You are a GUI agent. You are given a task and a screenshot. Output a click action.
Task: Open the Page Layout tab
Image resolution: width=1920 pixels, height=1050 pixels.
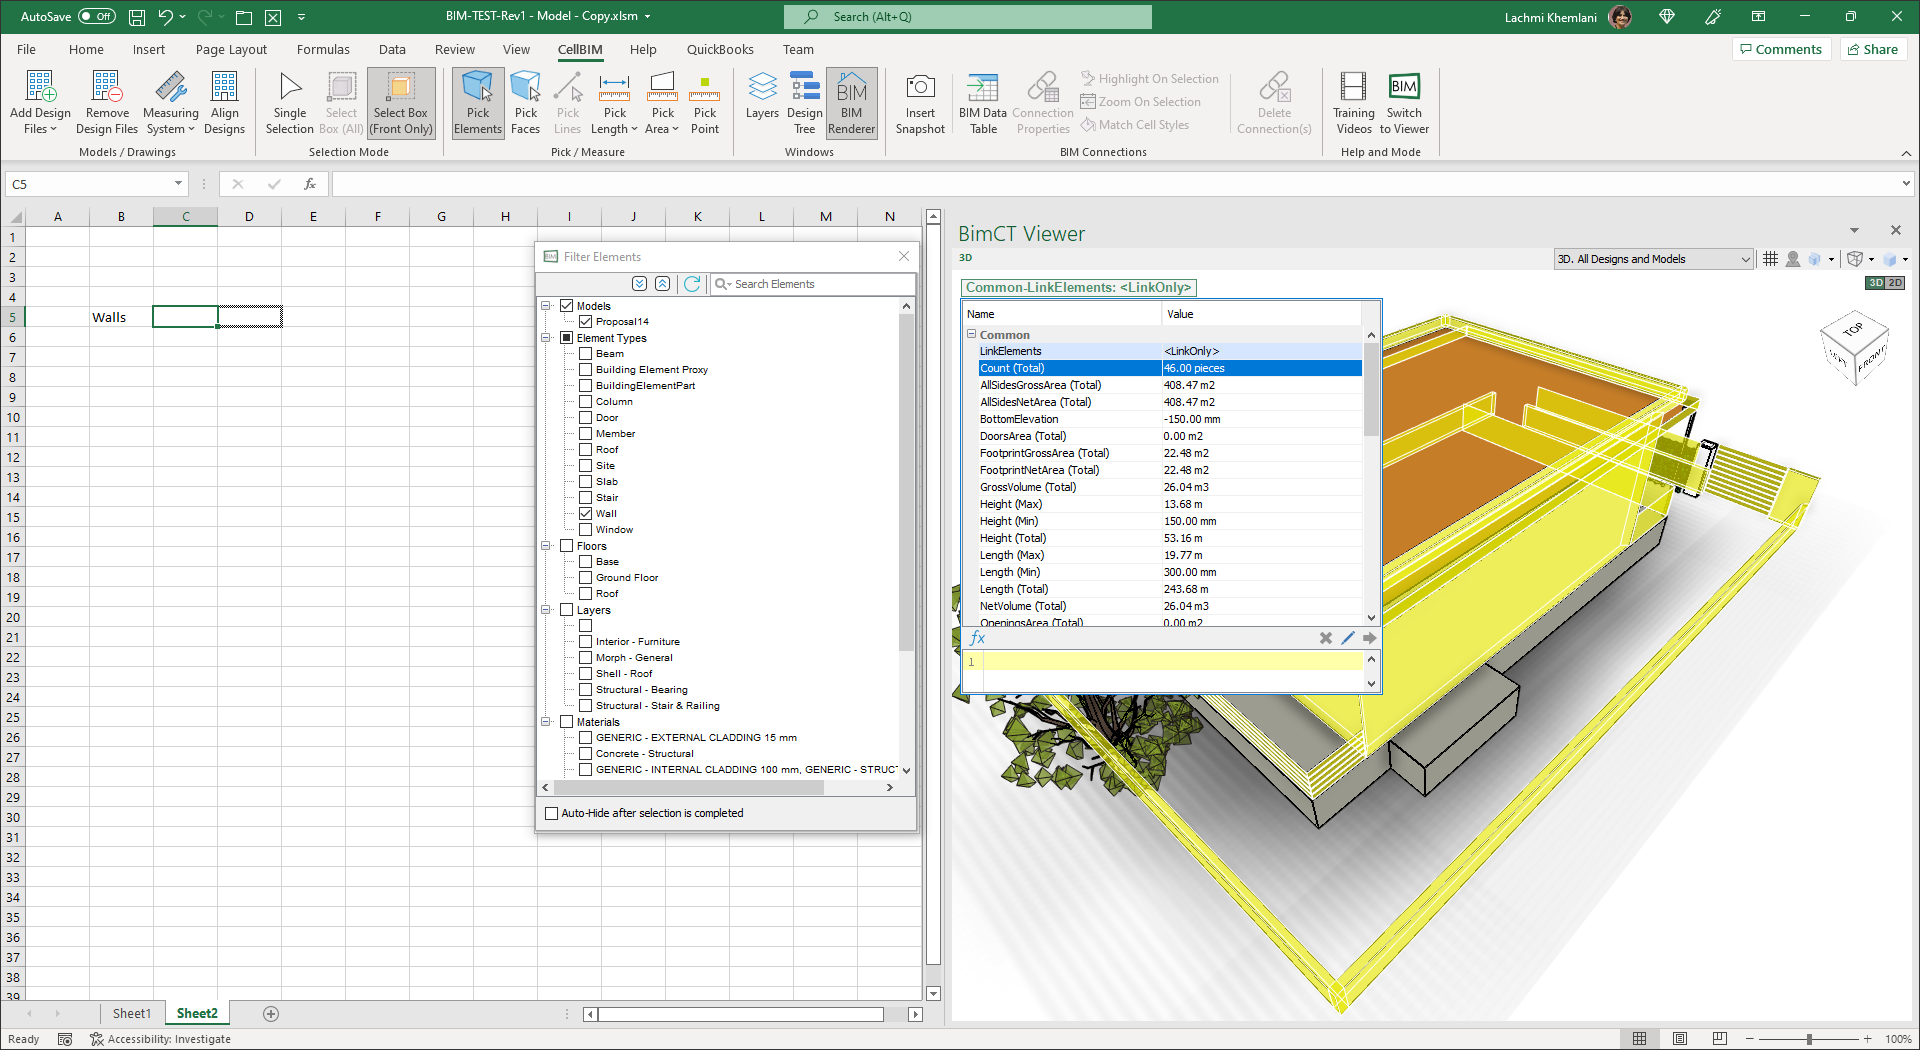pyautogui.click(x=231, y=50)
